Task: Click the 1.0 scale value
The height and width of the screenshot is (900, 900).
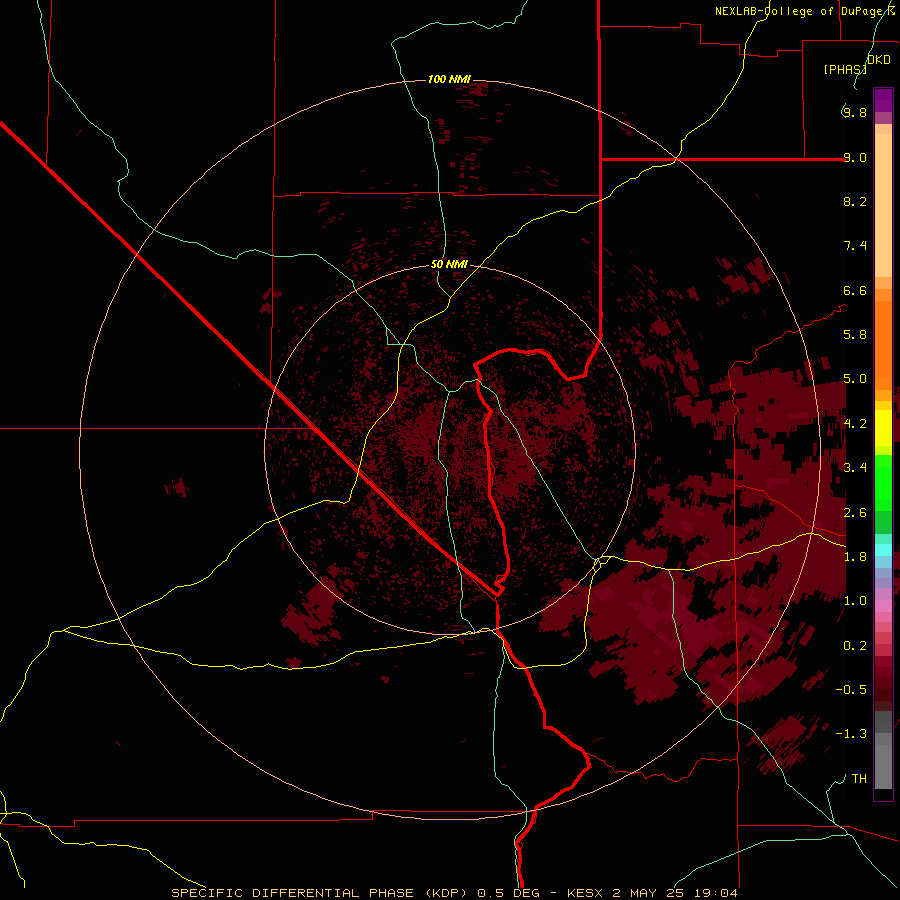Action: 855,601
